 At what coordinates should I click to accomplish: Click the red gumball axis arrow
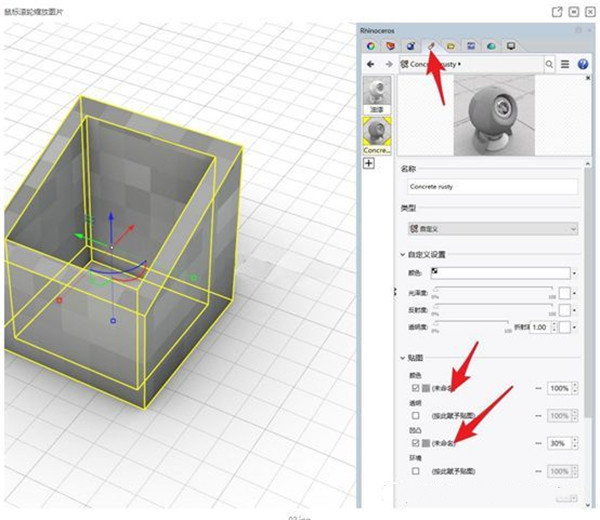pyautogui.click(x=125, y=234)
